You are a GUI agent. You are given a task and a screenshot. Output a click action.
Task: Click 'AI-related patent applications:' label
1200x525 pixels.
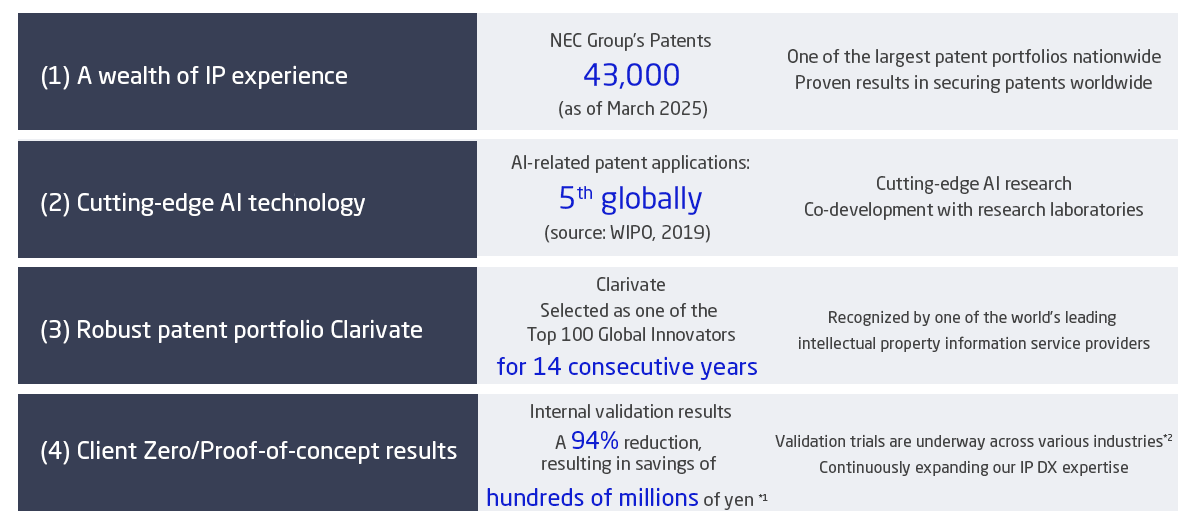[x=630, y=161]
